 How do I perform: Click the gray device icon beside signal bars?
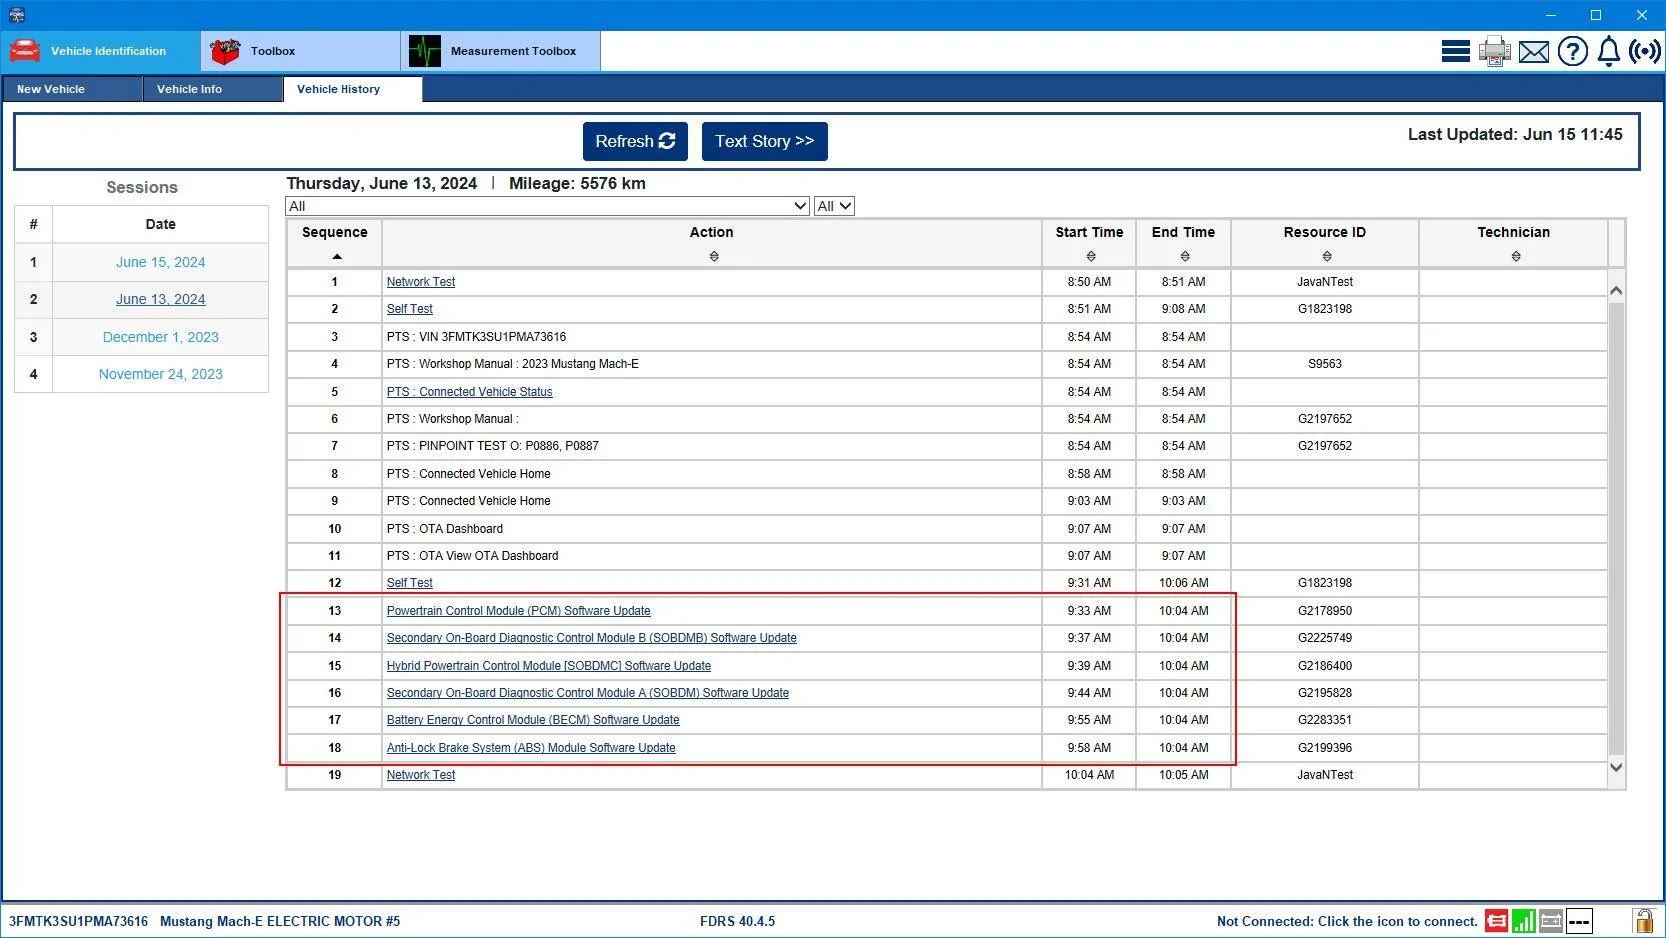[x=1551, y=921]
